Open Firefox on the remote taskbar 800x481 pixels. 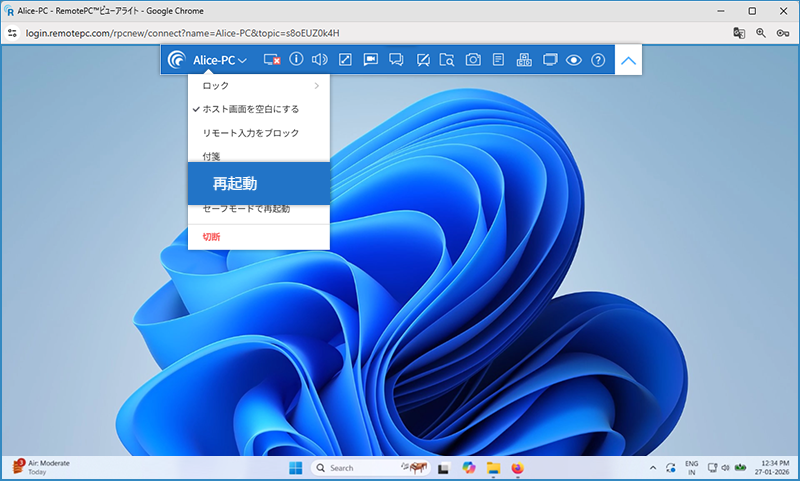pos(517,468)
